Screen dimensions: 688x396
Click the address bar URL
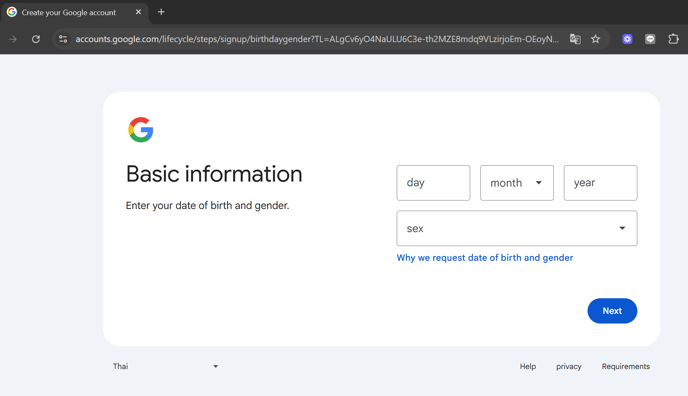tap(317, 39)
